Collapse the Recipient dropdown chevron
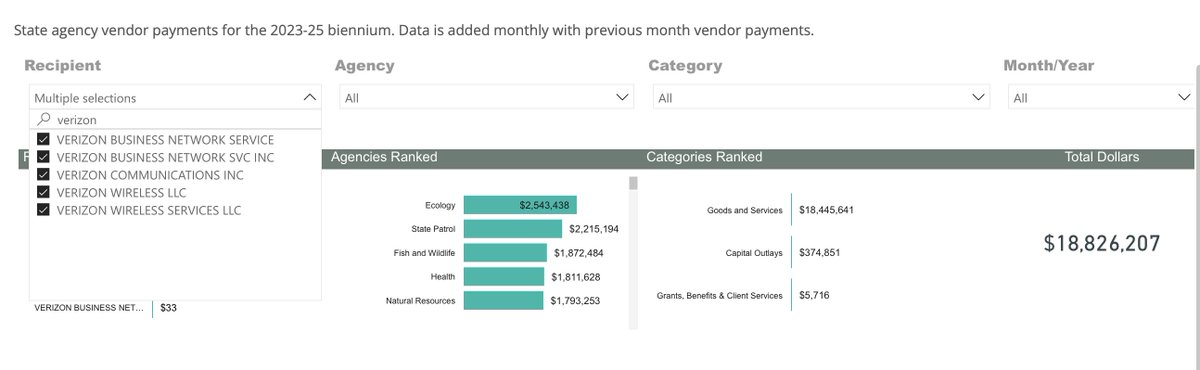Viewport: 1200px width, 370px height. click(309, 98)
